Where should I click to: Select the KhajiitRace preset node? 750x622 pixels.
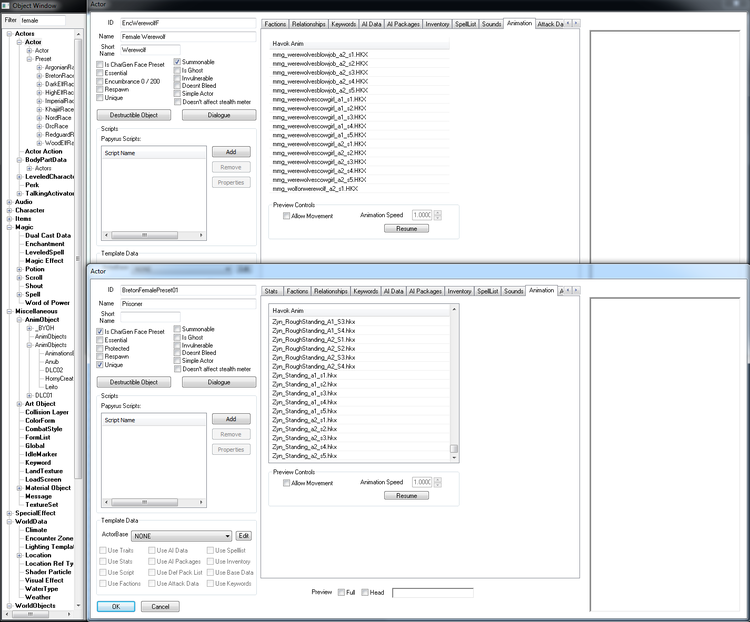pyautogui.click(x=59, y=109)
